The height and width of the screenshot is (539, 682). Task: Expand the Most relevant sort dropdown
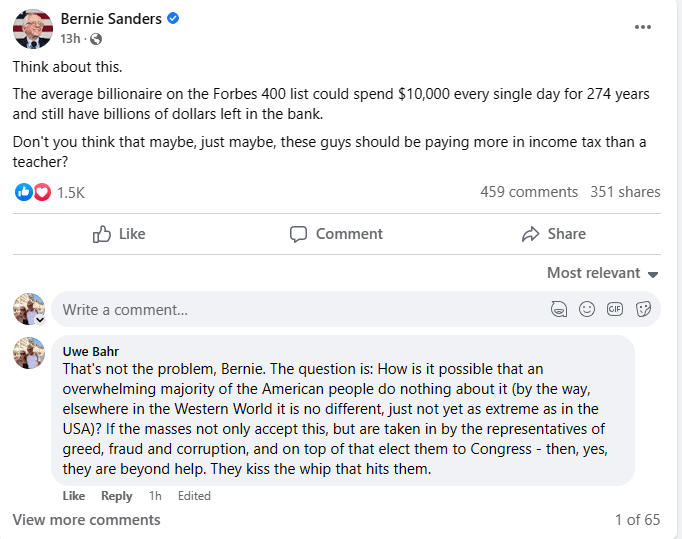[602, 273]
